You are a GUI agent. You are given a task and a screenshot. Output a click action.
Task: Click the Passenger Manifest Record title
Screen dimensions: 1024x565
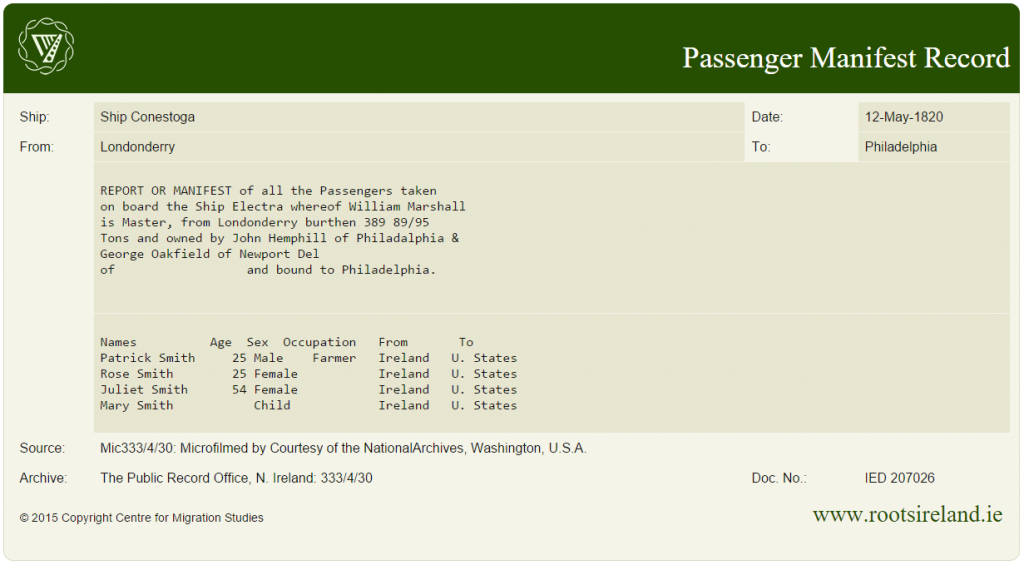tap(845, 58)
